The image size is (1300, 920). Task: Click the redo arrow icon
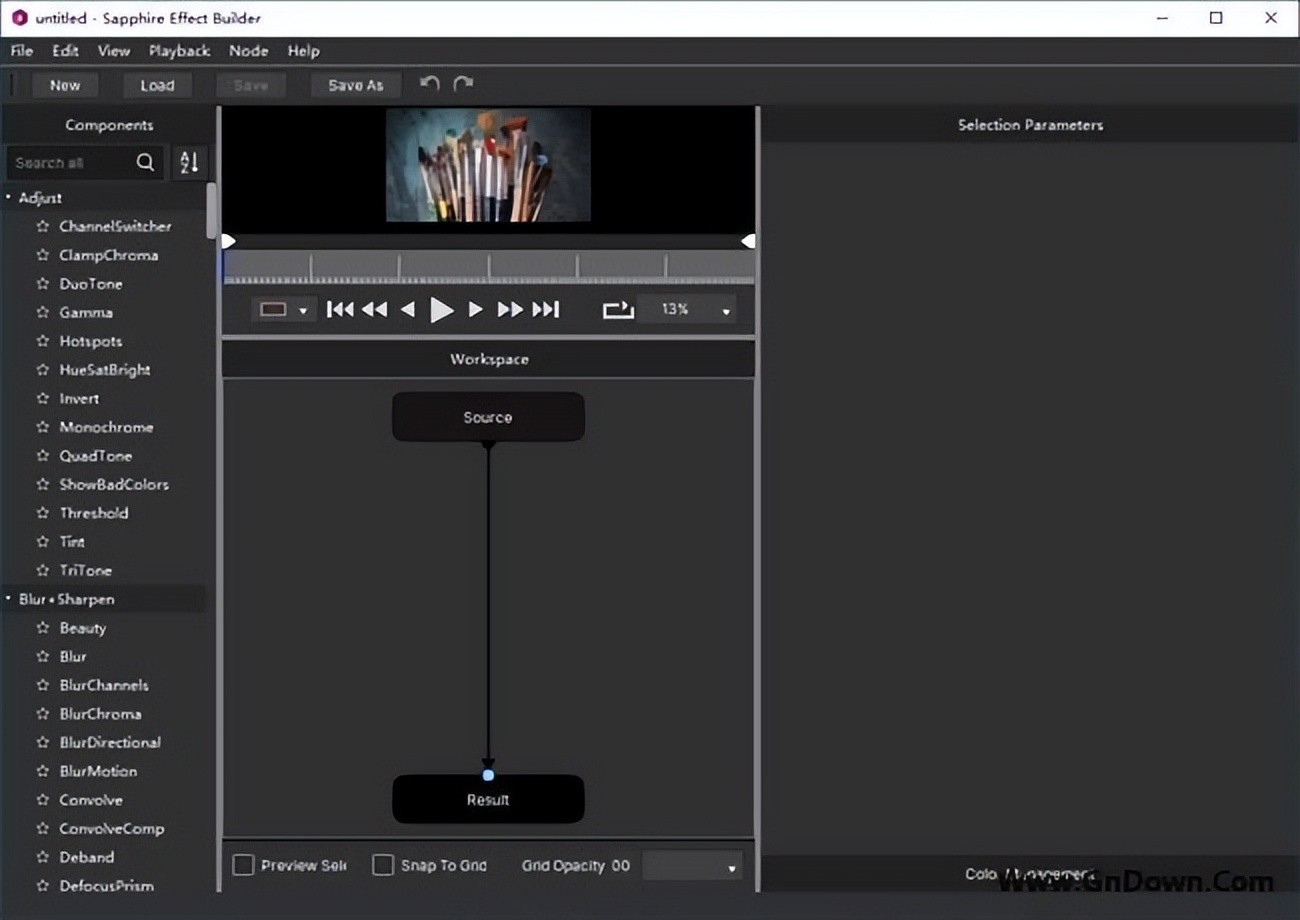pos(463,84)
